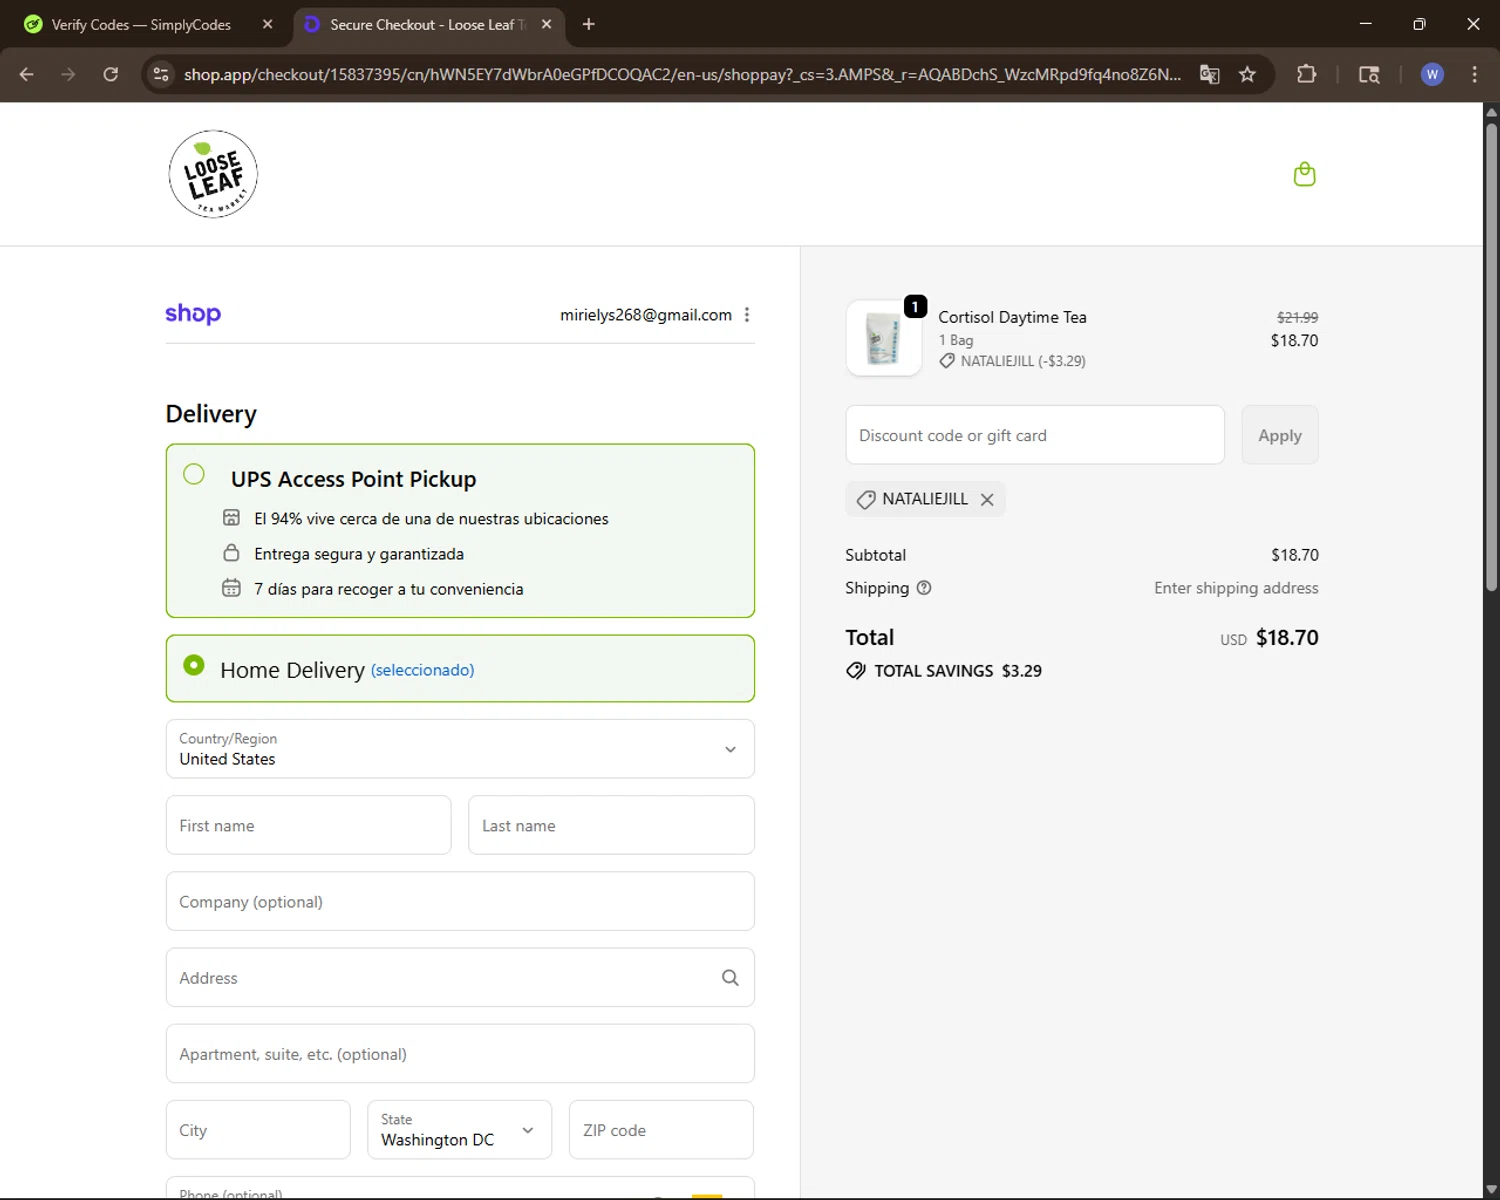
Task: Click the '(seleccionado)' label
Action: (422, 670)
